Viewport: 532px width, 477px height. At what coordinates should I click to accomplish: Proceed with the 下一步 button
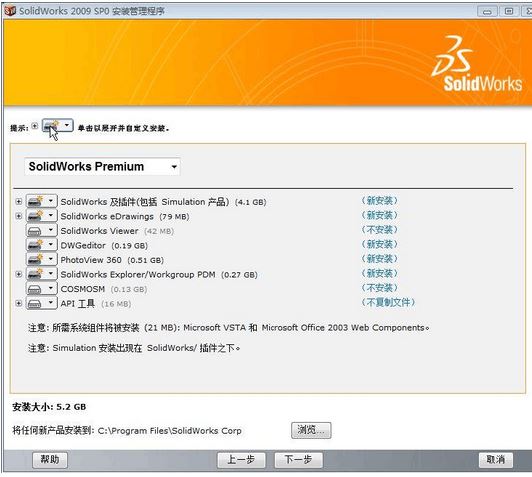click(x=299, y=460)
